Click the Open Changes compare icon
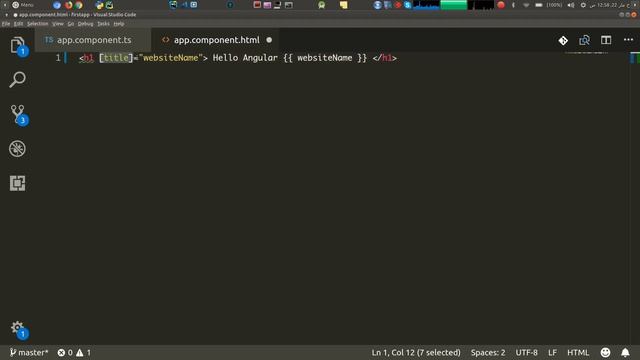Screen dimensions: 640x360 tap(584, 40)
